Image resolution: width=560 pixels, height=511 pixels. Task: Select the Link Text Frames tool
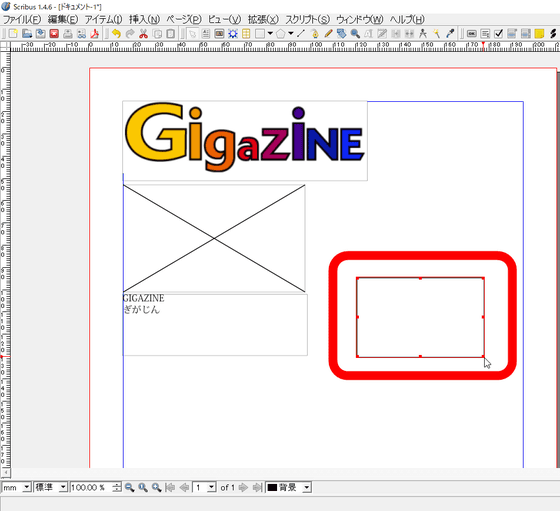[396, 34]
